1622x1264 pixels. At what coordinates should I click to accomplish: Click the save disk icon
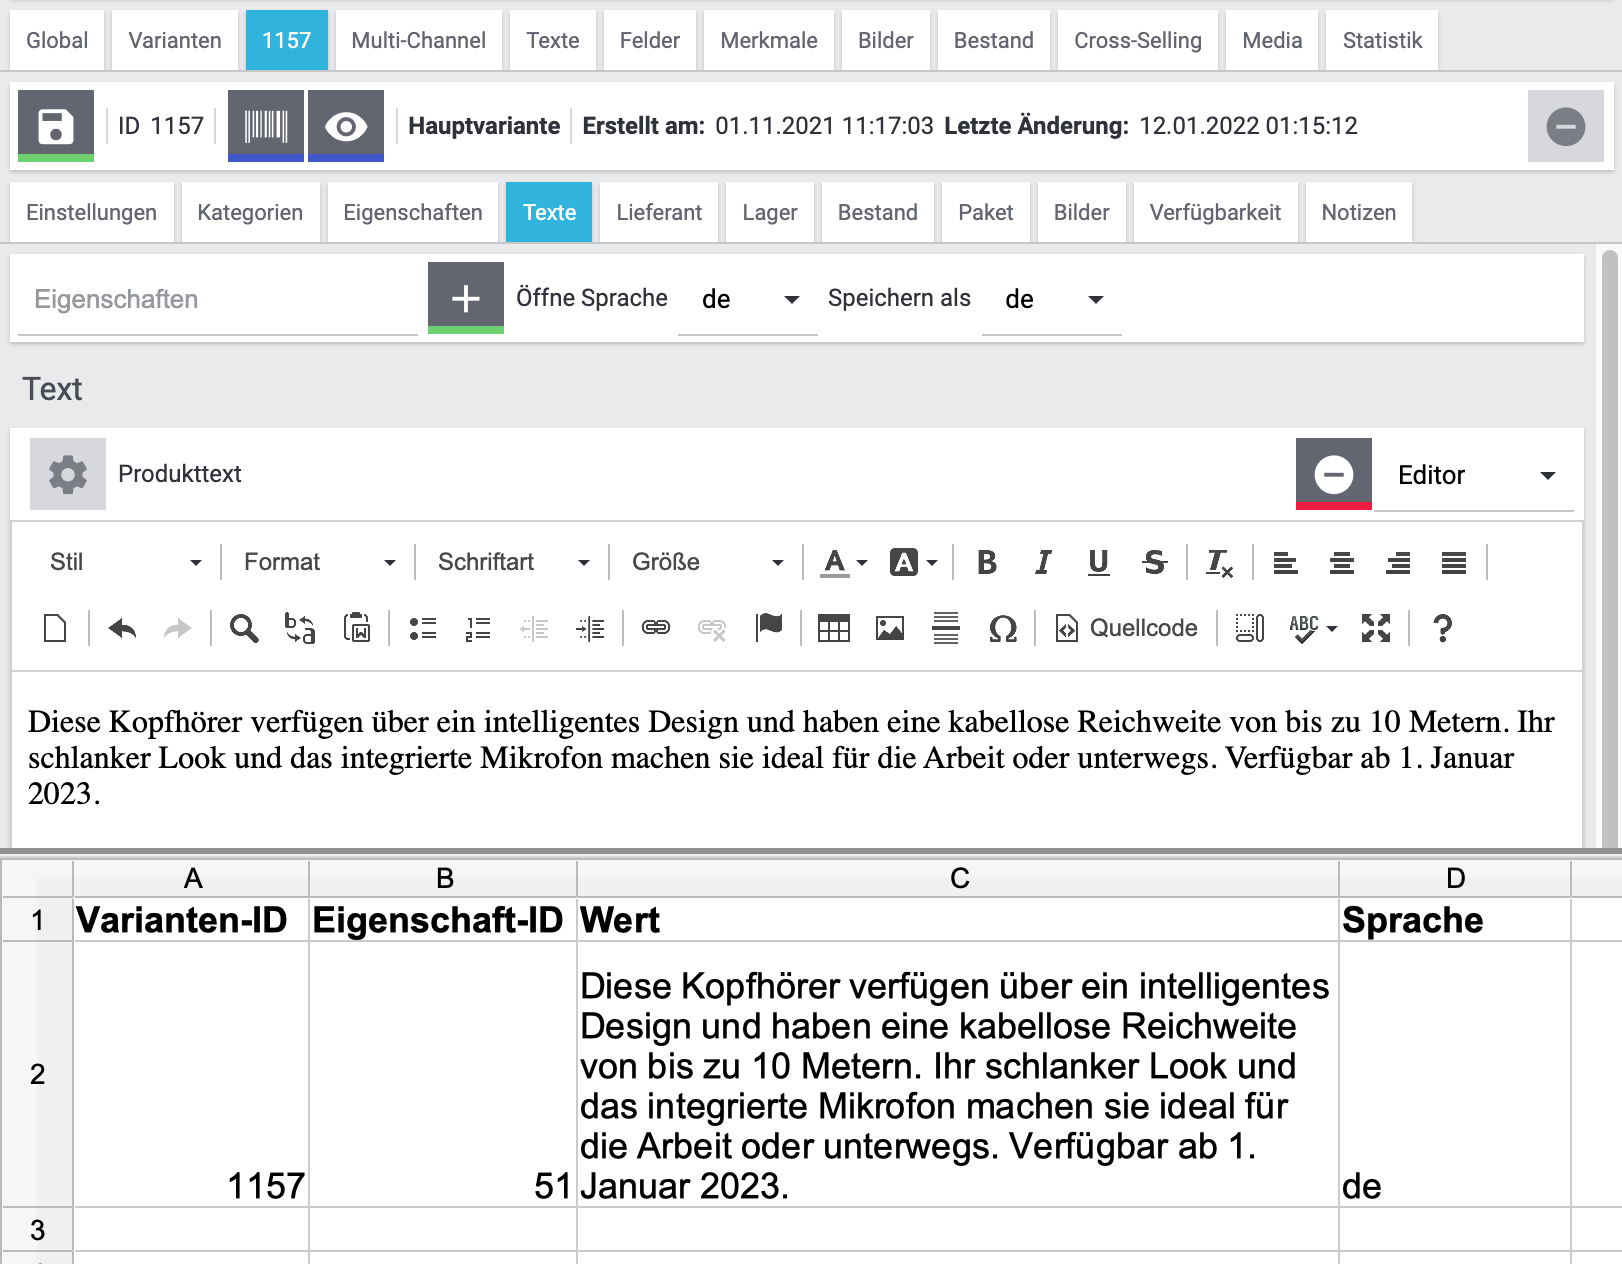click(x=56, y=125)
